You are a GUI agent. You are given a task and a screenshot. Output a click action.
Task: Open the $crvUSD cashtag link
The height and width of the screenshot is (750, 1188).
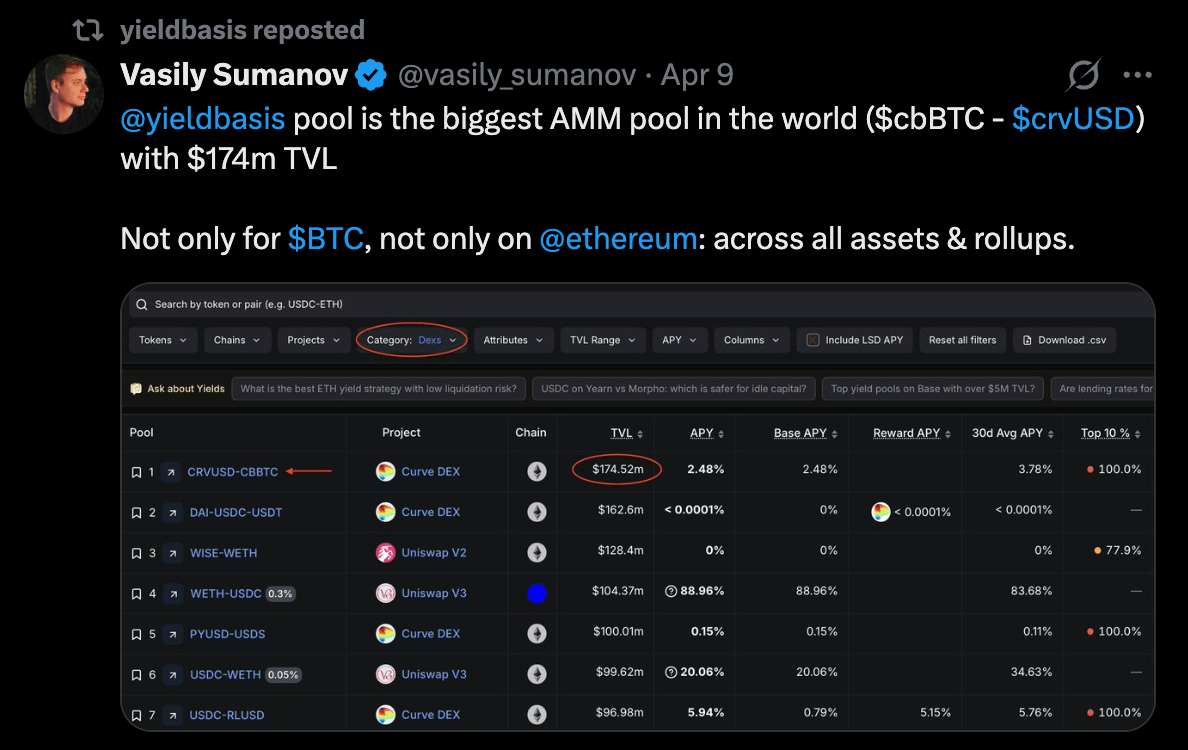point(1073,118)
